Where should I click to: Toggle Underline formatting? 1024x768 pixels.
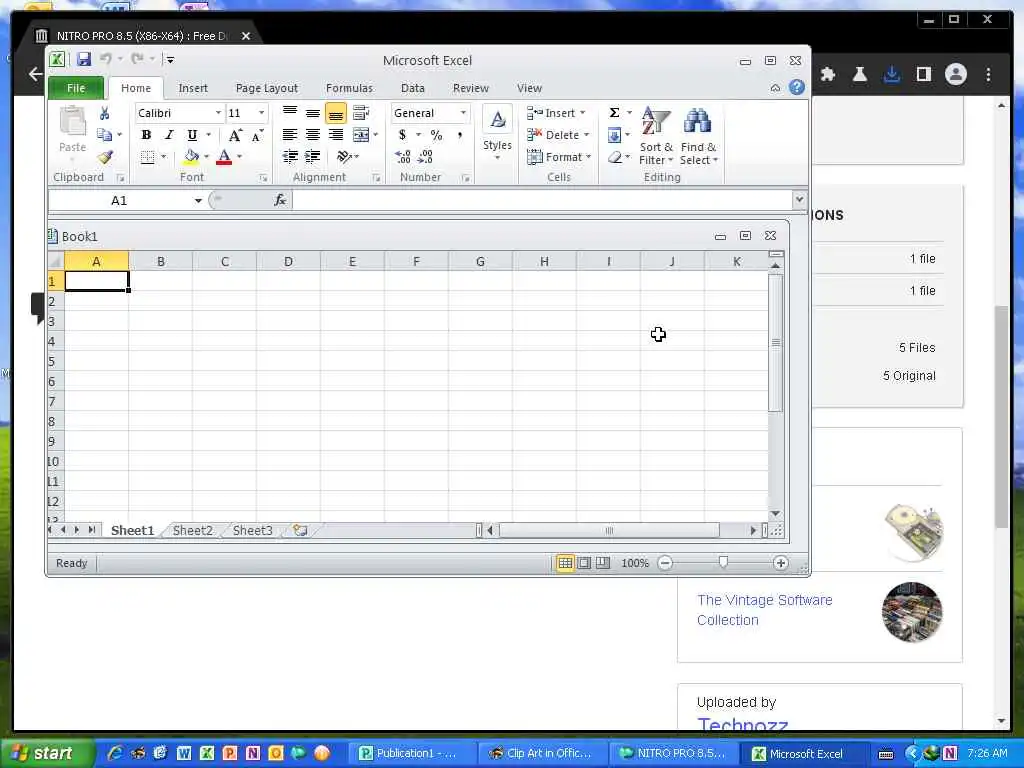tap(192, 135)
